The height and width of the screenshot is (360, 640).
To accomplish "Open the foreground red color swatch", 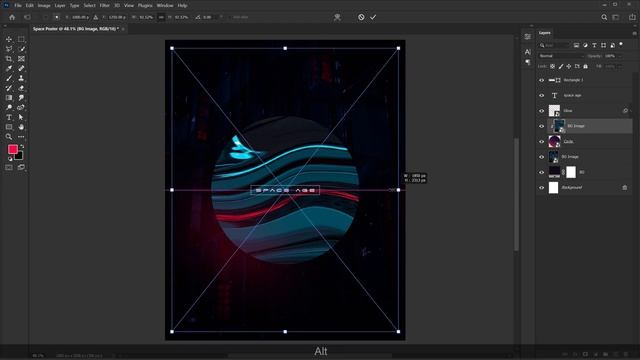I will coord(13,149).
